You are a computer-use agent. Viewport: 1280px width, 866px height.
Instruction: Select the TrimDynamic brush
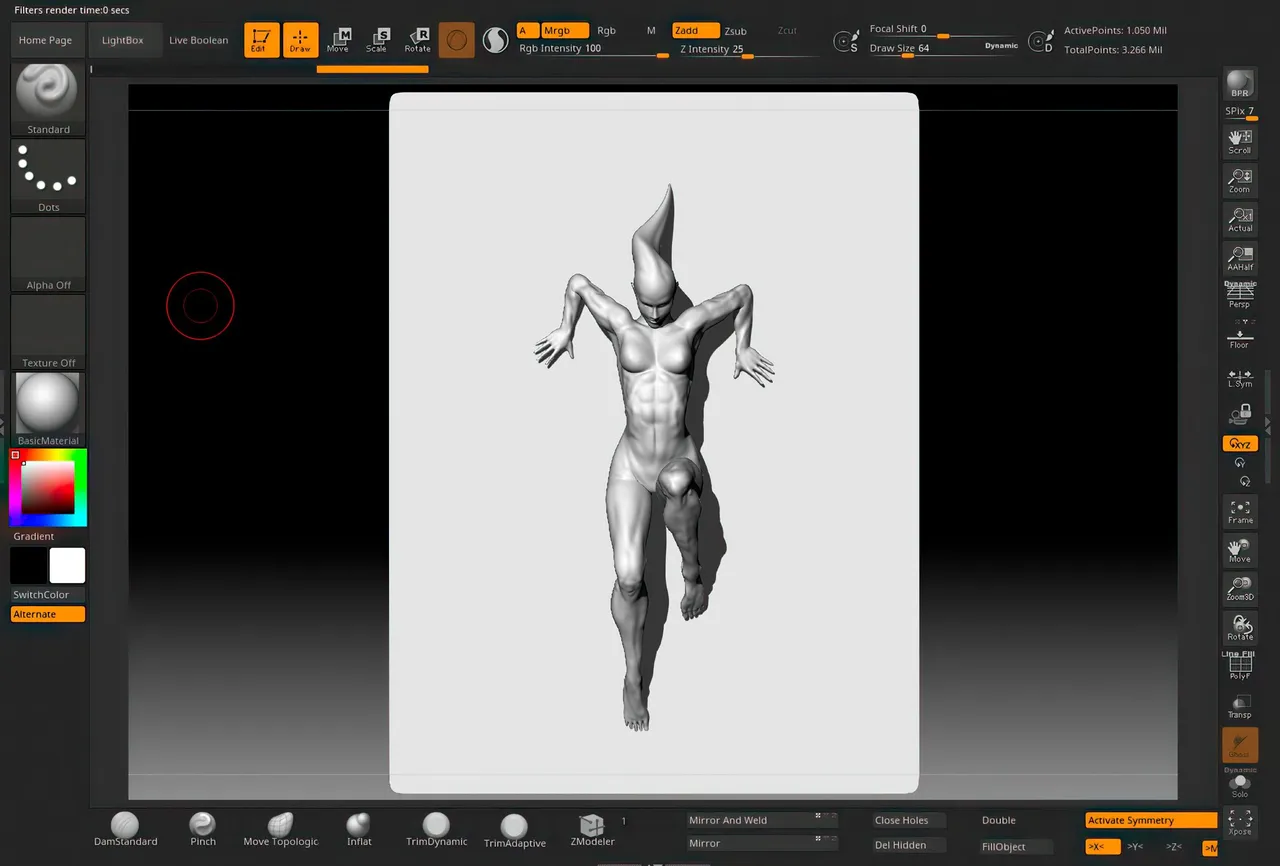coord(436,829)
